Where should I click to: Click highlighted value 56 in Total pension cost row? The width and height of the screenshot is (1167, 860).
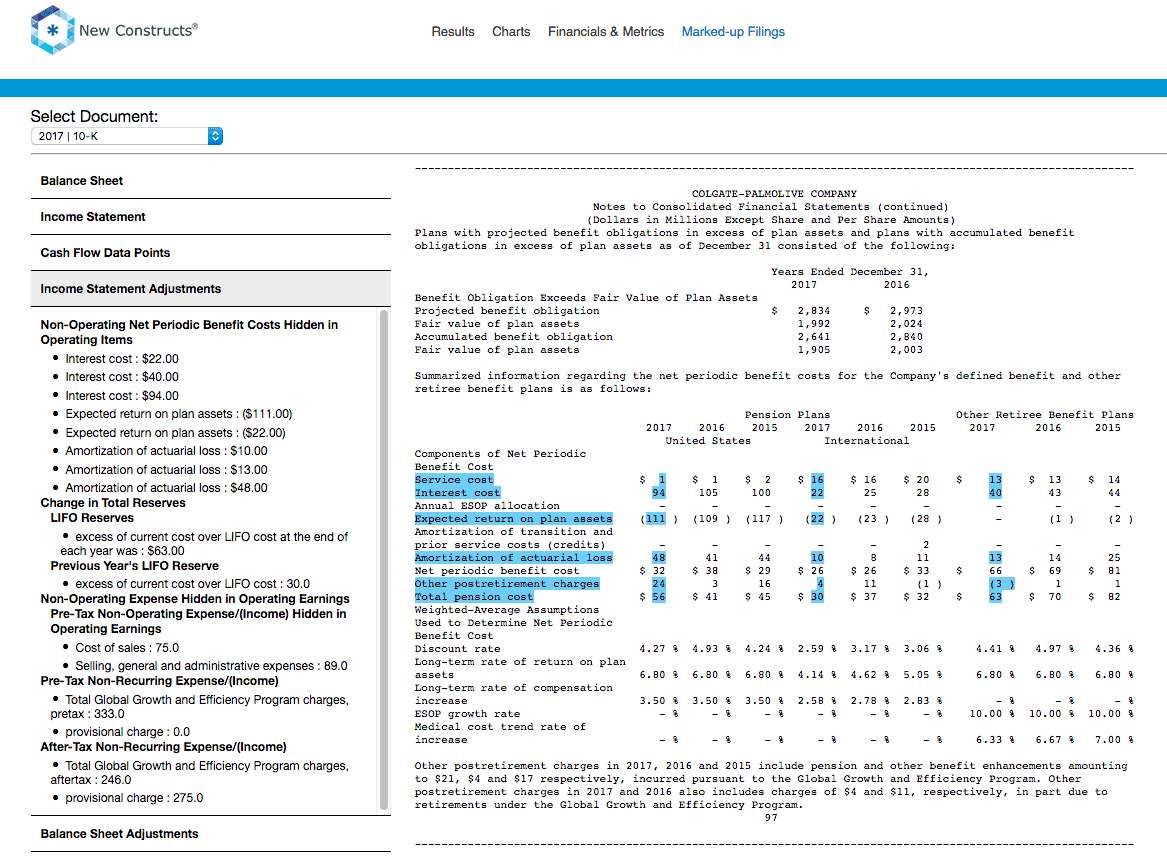point(659,597)
